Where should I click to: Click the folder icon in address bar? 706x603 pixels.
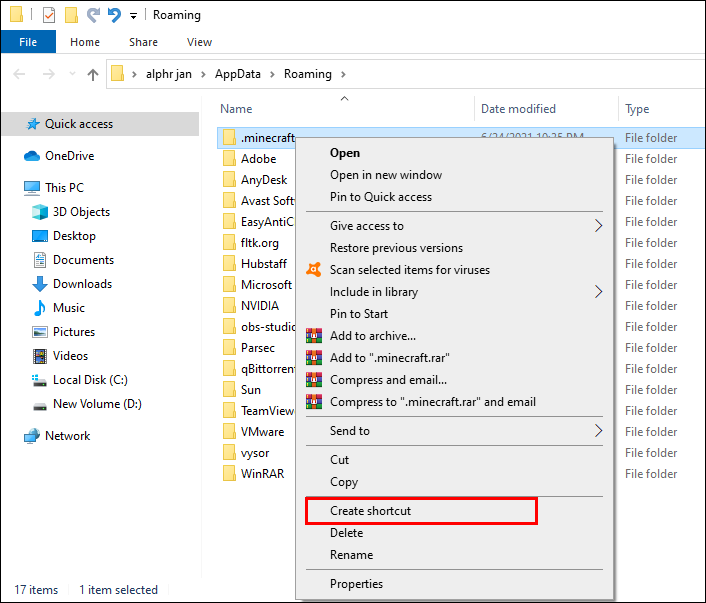pyautogui.click(x=118, y=73)
